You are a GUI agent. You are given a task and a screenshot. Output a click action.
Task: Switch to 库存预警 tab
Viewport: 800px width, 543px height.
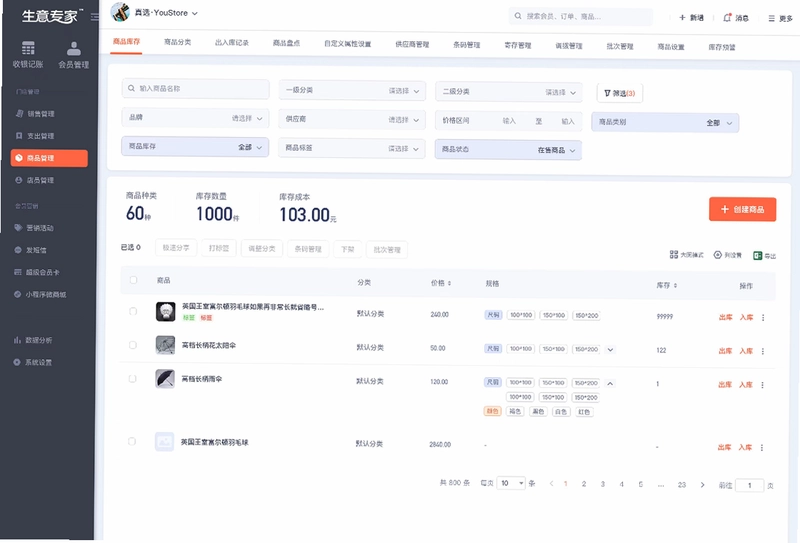tap(722, 47)
